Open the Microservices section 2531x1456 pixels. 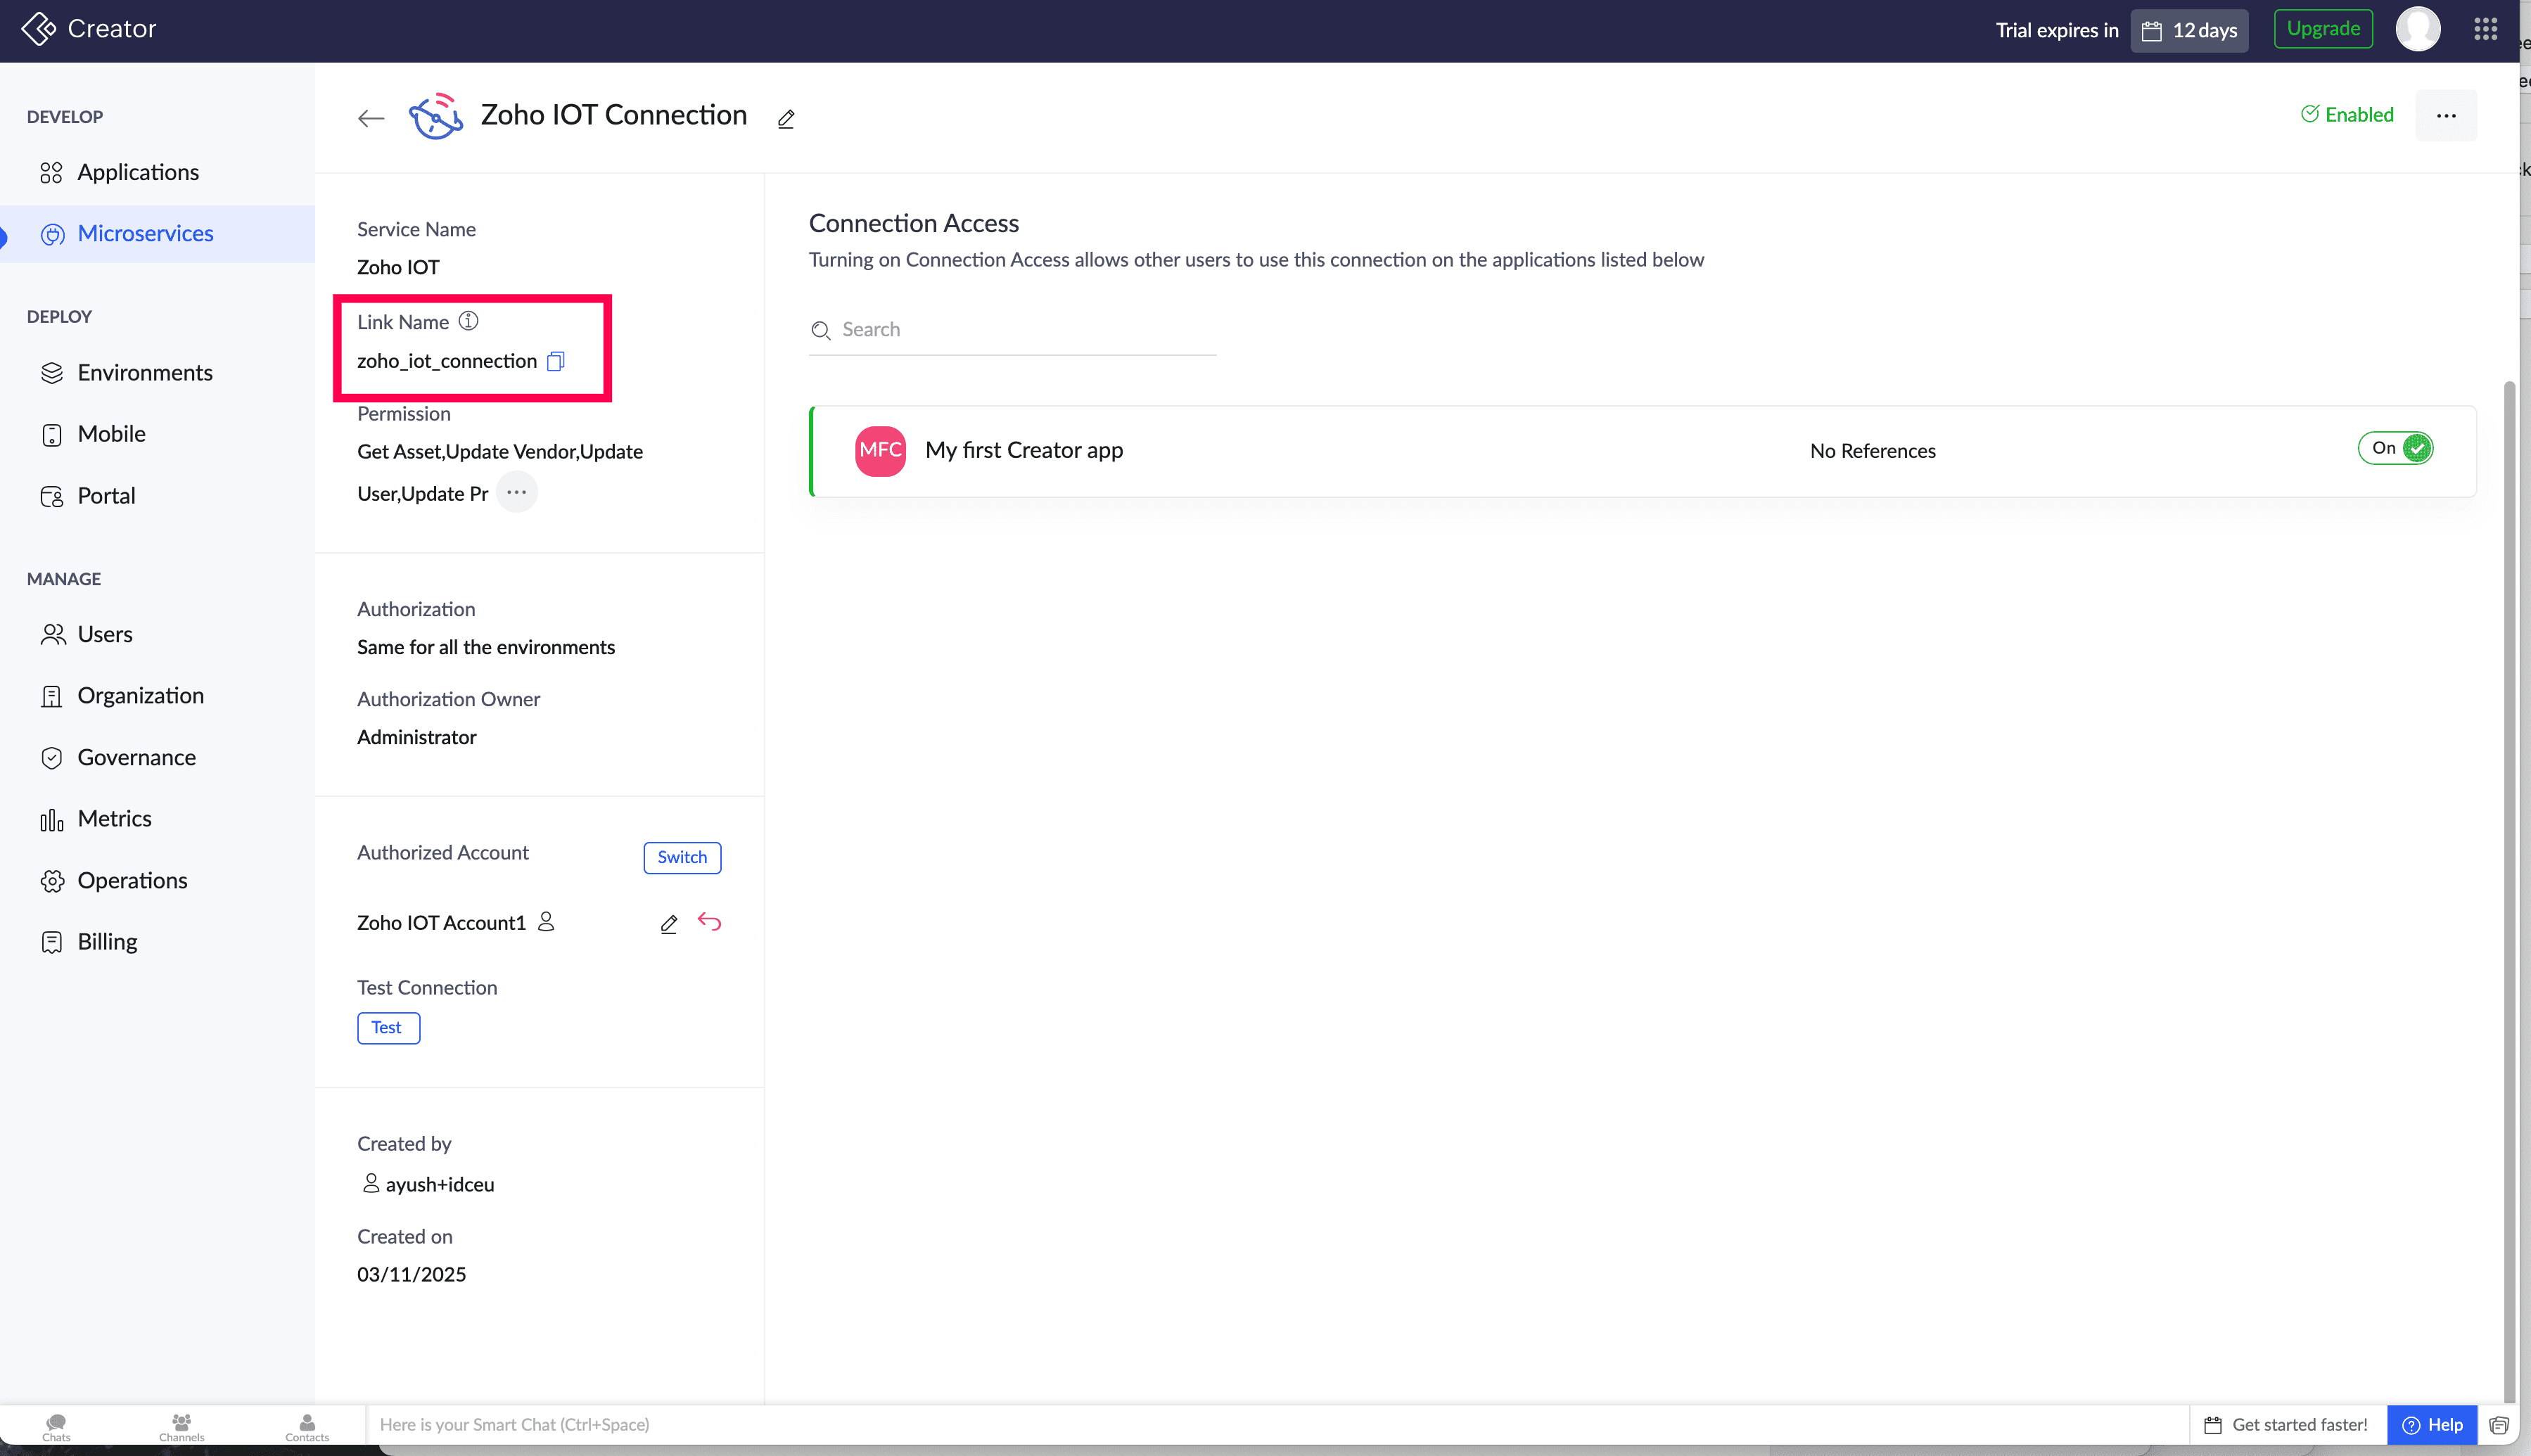(145, 234)
